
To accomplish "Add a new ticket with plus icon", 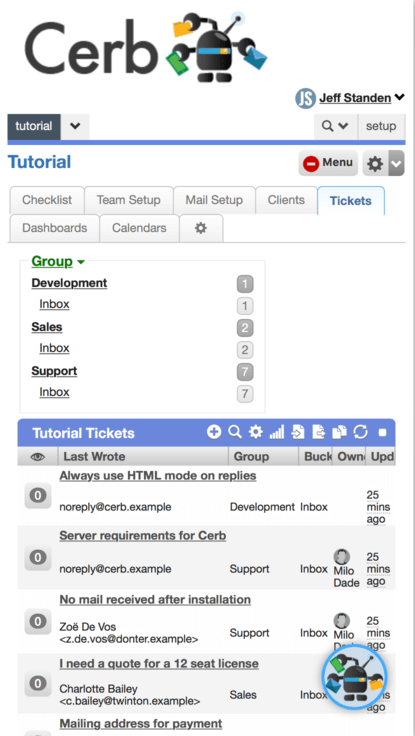I will pyautogui.click(x=214, y=432).
